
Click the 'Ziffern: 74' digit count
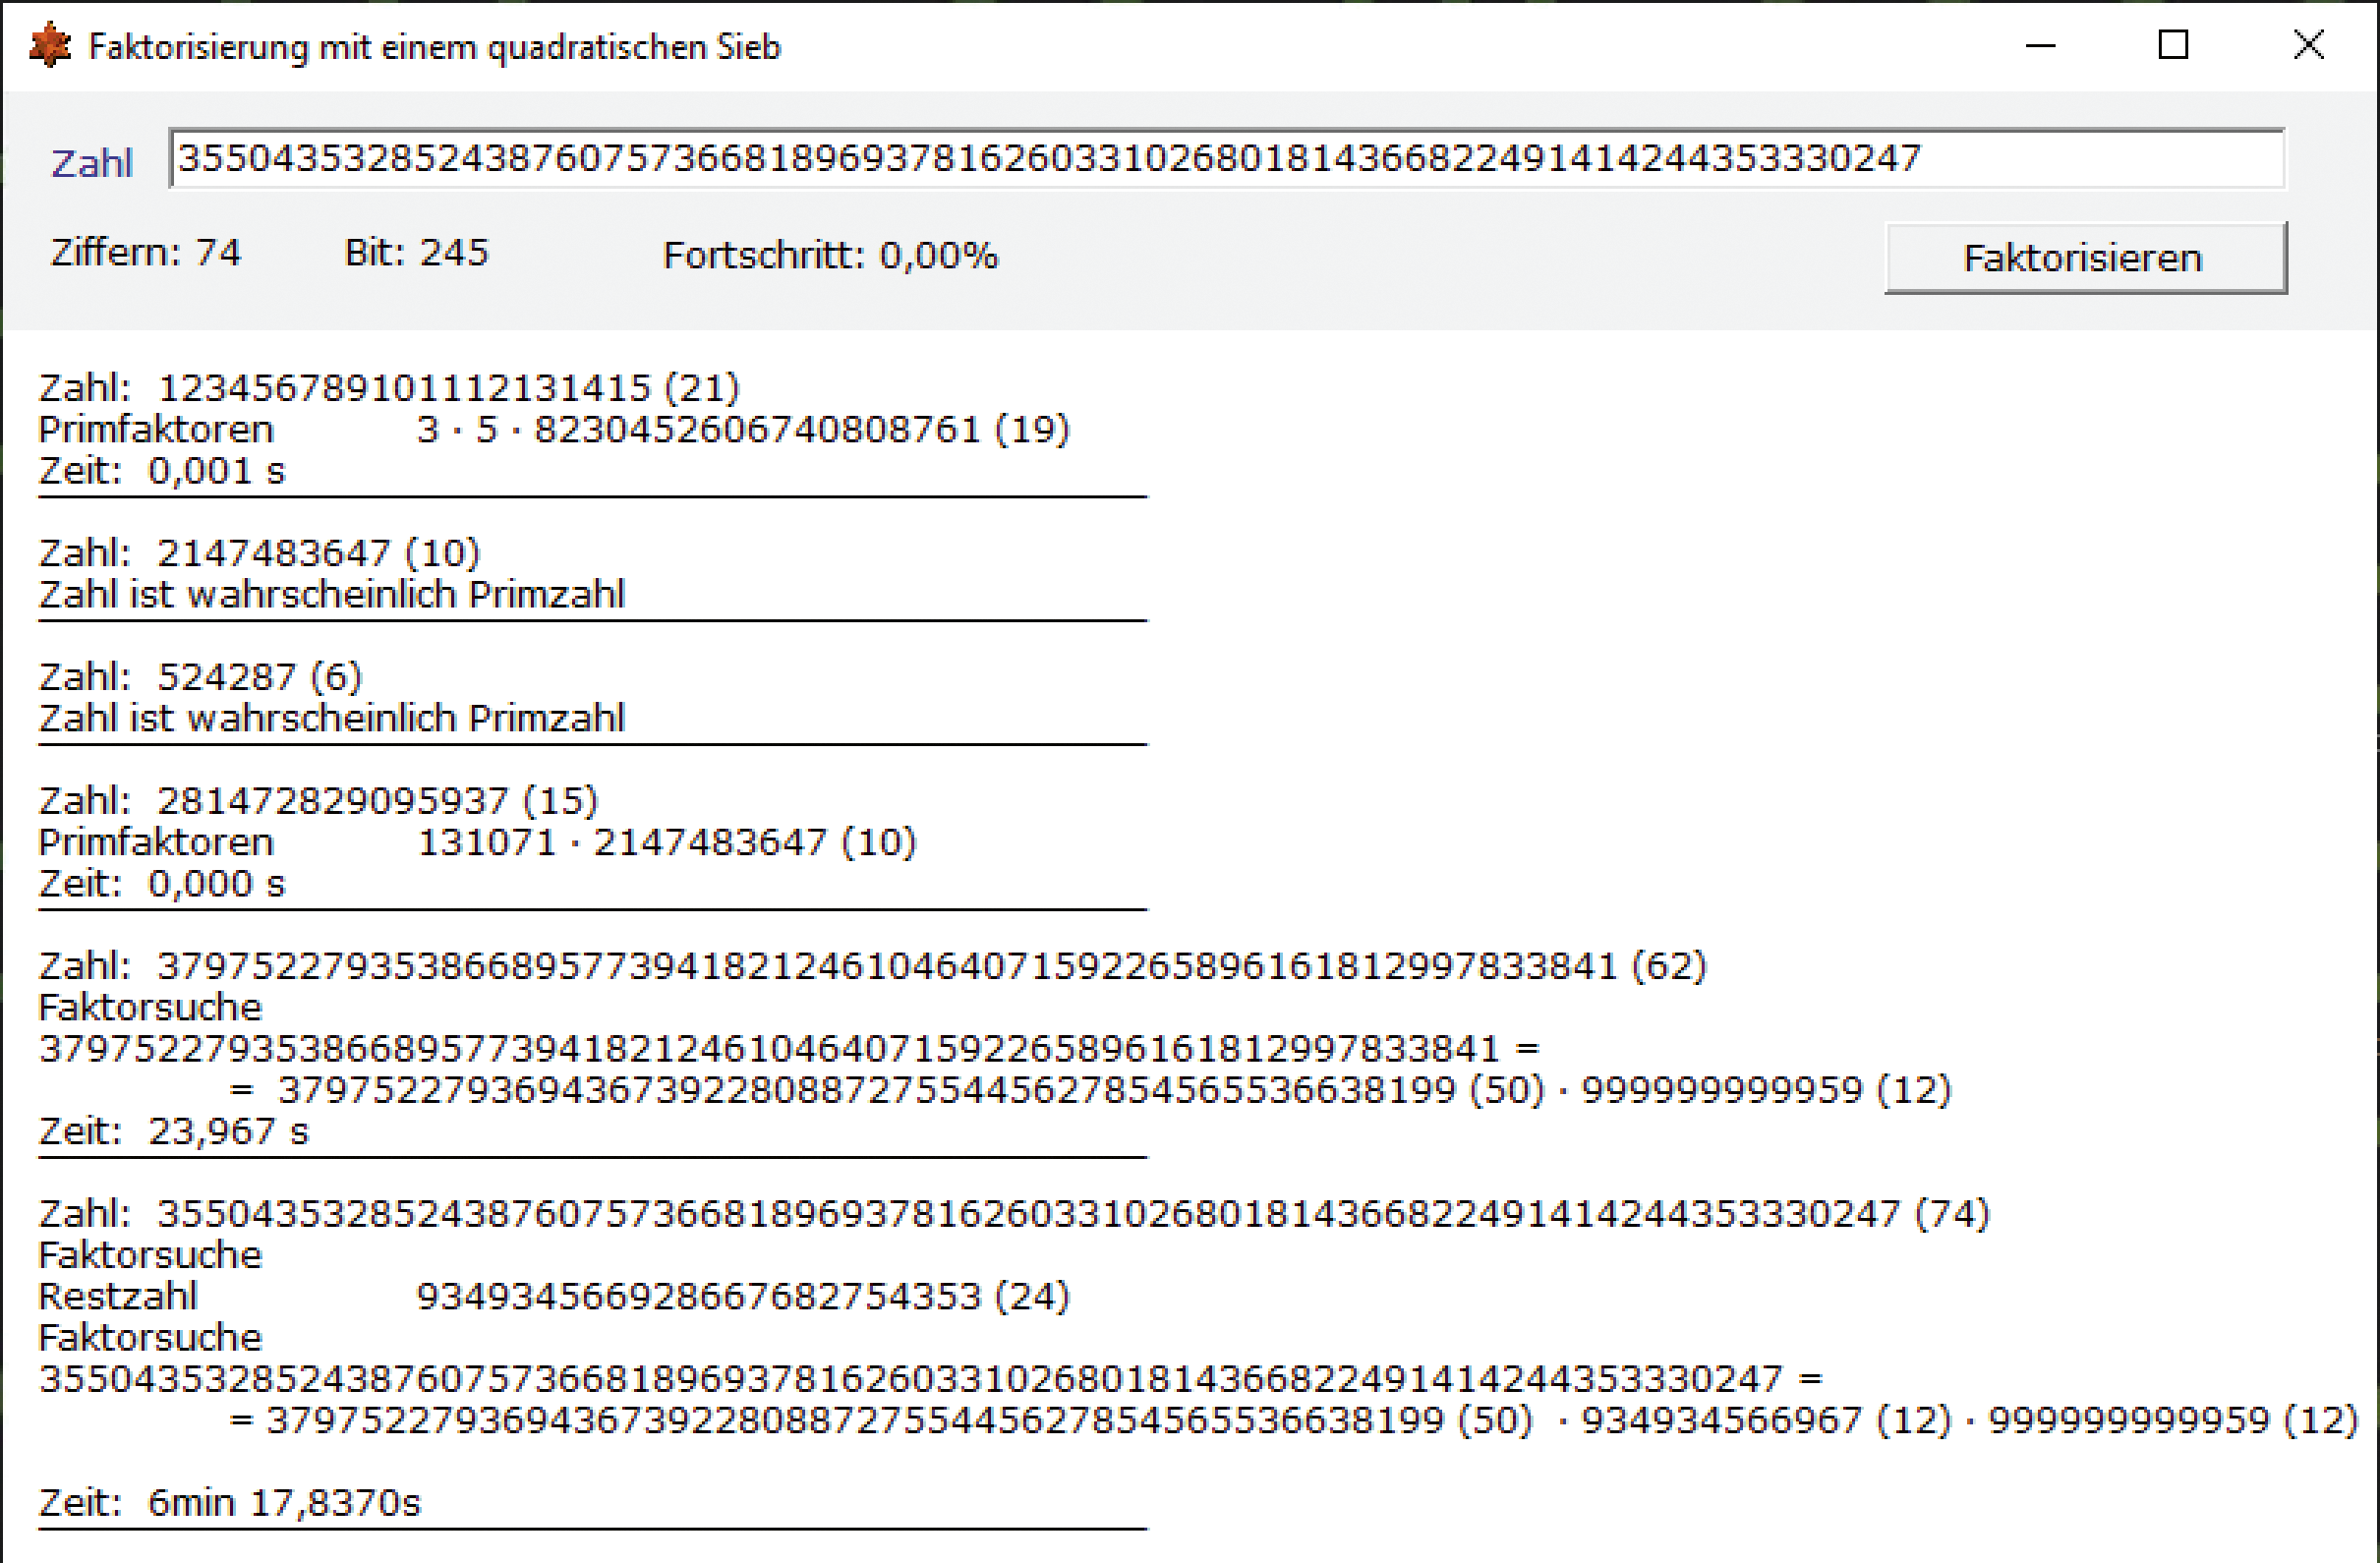[x=146, y=253]
